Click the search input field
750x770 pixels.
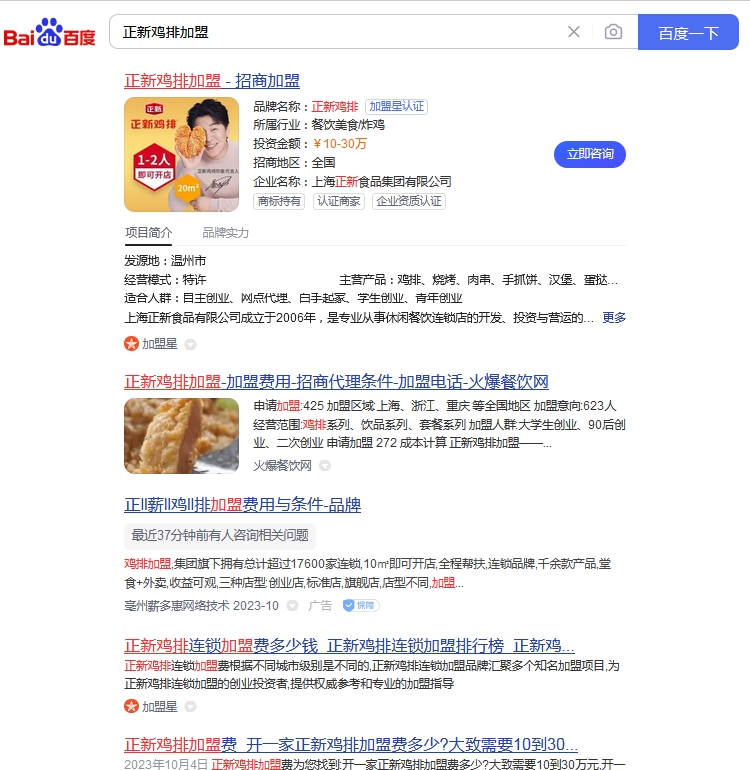point(339,32)
